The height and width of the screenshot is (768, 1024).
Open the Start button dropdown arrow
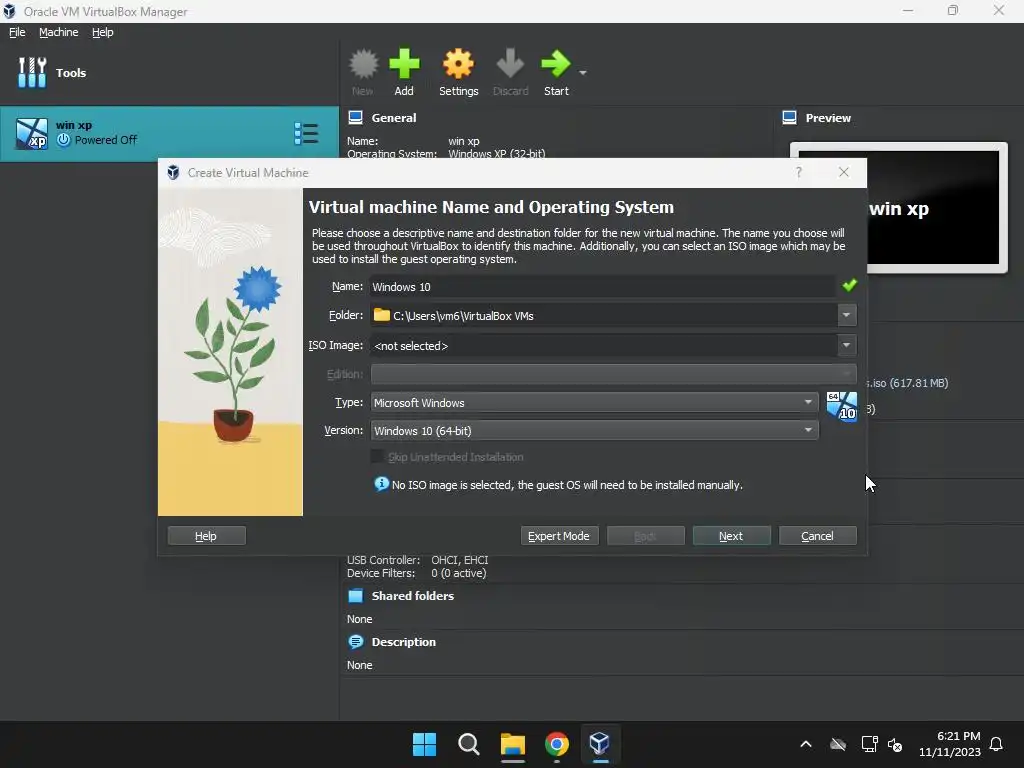click(583, 72)
